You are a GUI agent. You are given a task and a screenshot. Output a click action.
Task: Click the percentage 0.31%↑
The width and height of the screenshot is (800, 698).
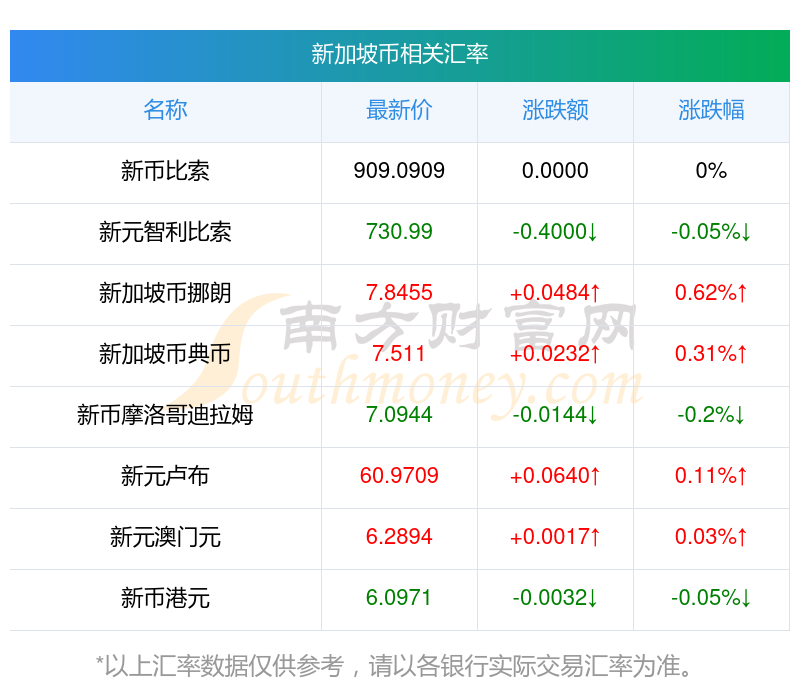click(711, 354)
